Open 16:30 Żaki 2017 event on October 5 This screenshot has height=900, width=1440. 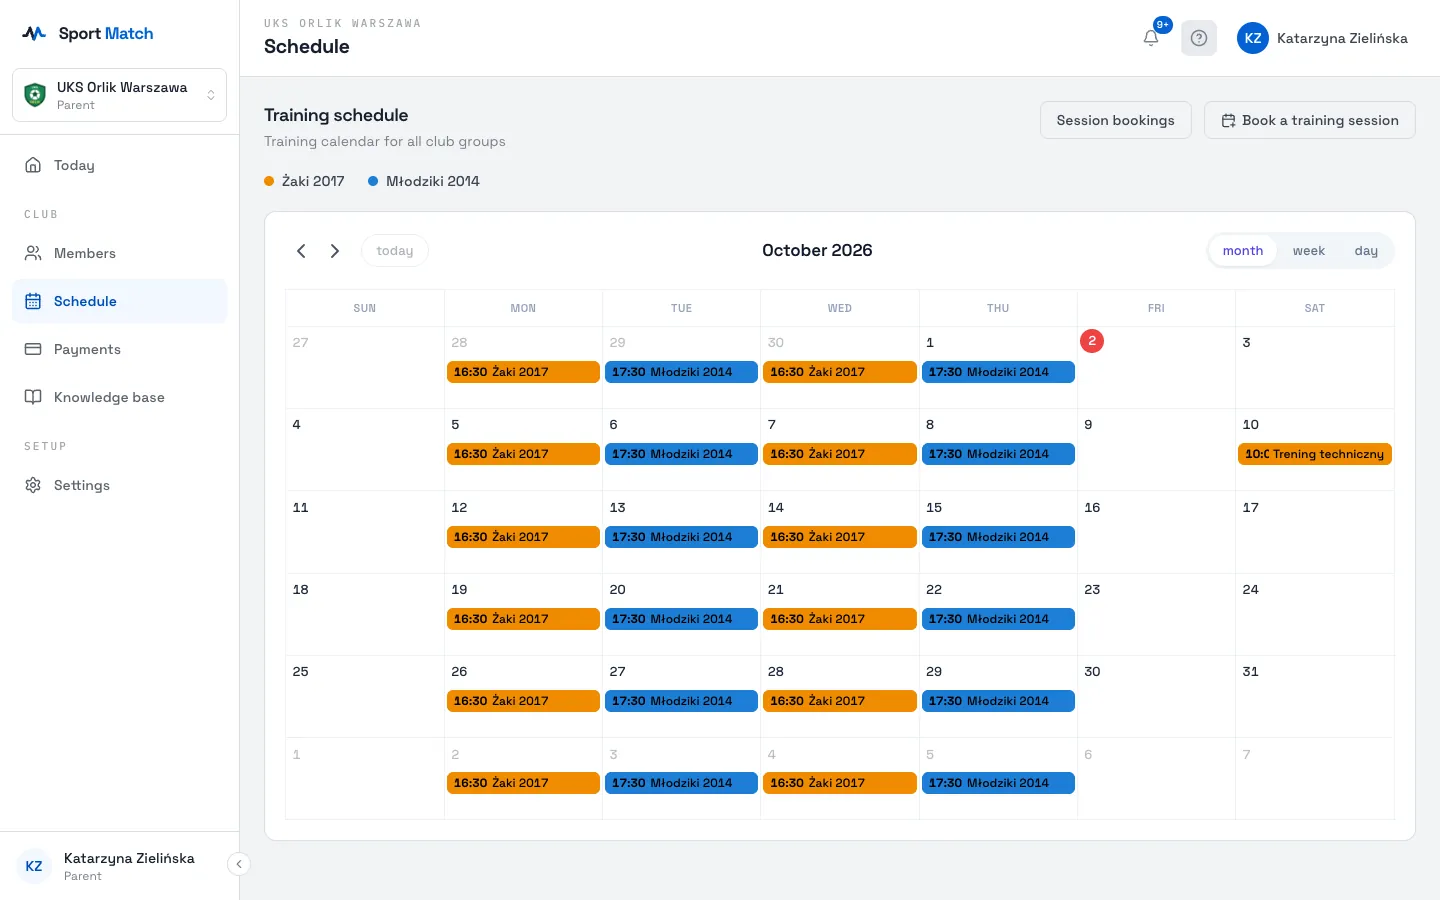point(523,454)
